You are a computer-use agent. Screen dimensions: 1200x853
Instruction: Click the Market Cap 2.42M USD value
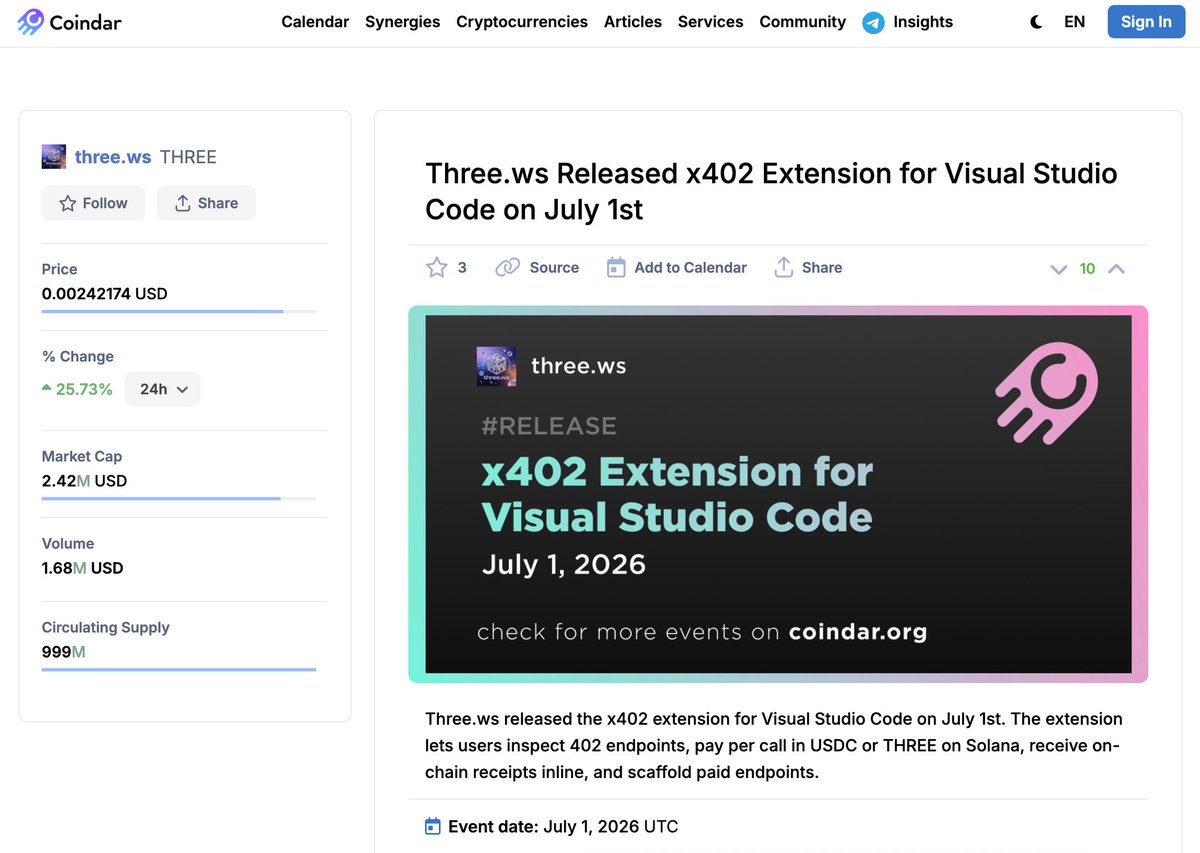click(x=84, y=480)
